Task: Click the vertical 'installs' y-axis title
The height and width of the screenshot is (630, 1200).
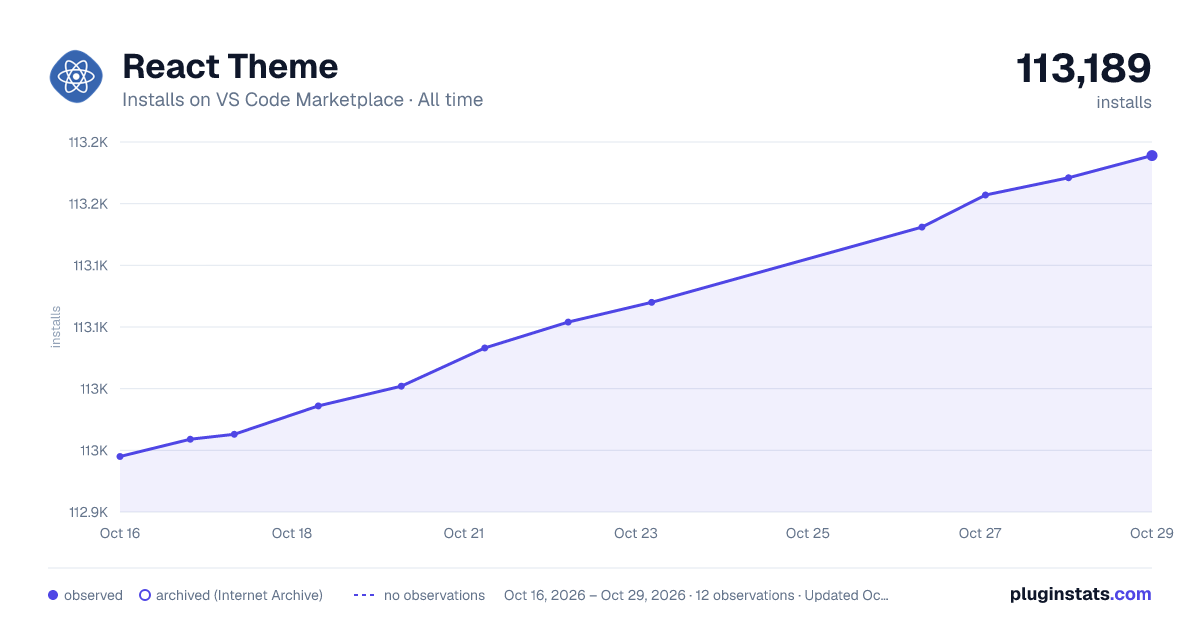Action: 56,327
